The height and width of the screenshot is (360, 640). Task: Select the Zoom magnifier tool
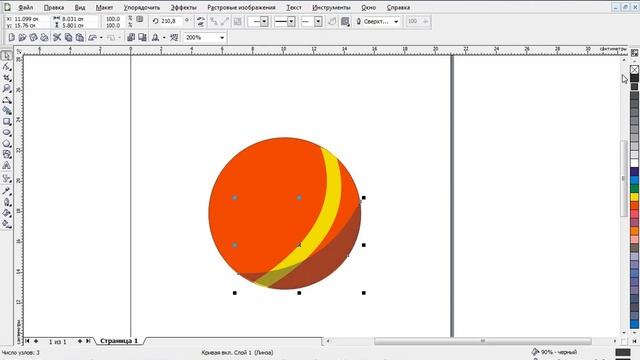pyautogui.click(x=7, y=89)
